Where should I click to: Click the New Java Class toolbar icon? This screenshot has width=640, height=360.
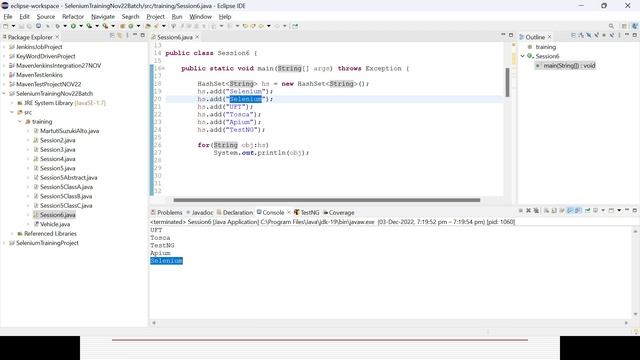131,26
